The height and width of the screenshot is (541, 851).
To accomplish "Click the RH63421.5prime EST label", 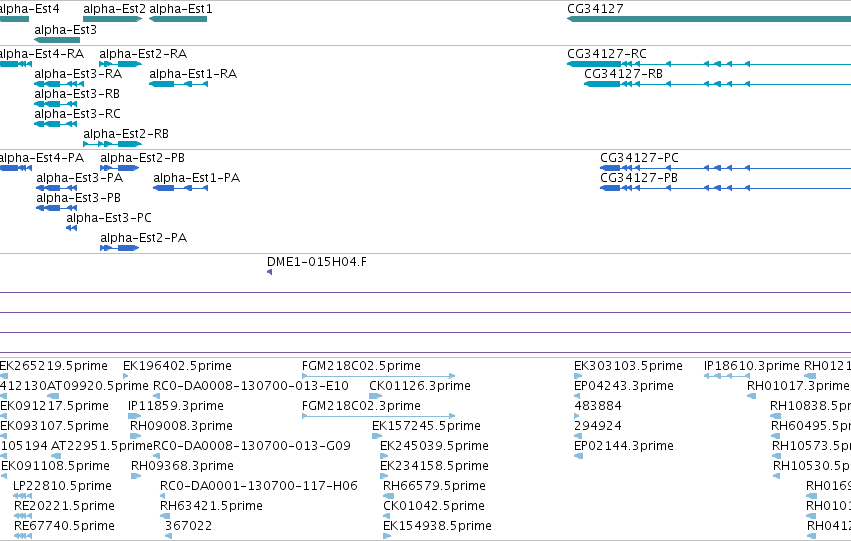I will 211,506.
